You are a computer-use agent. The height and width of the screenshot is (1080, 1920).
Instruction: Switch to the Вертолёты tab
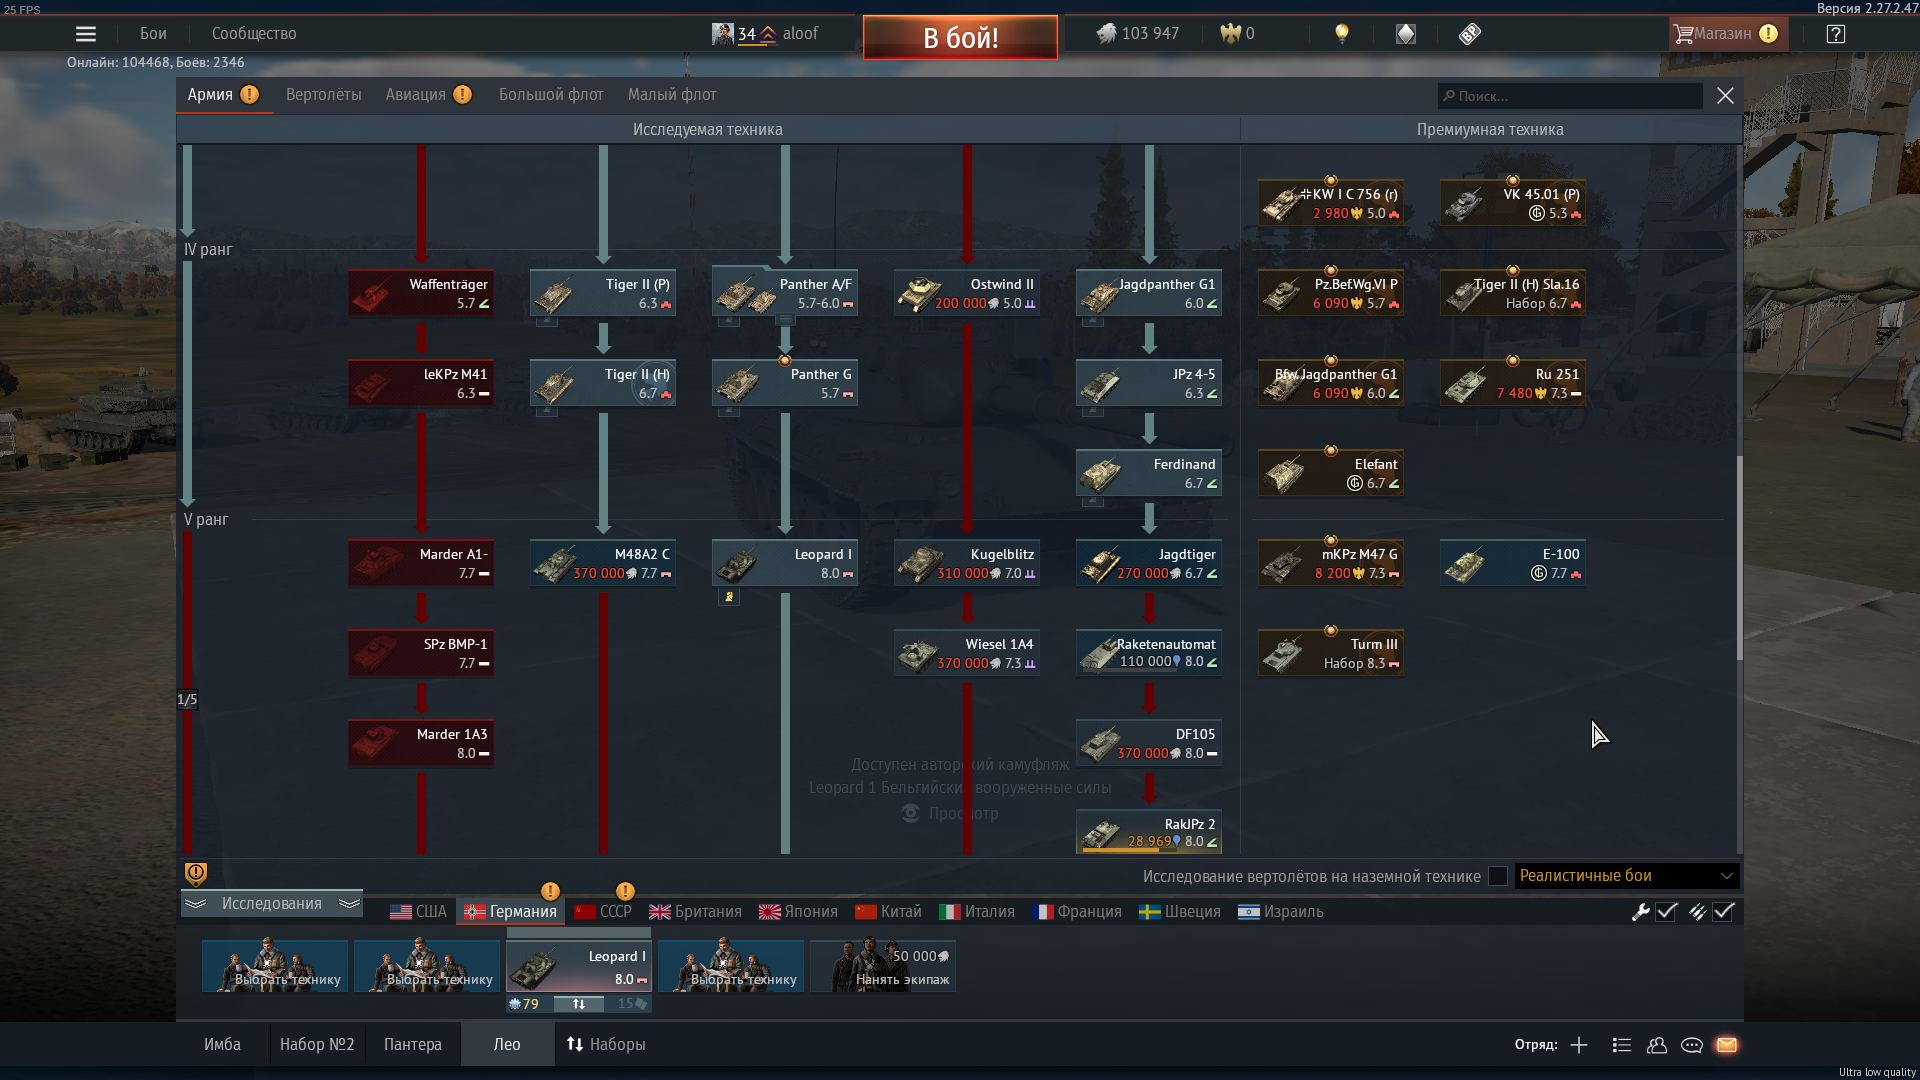(324, 95)
